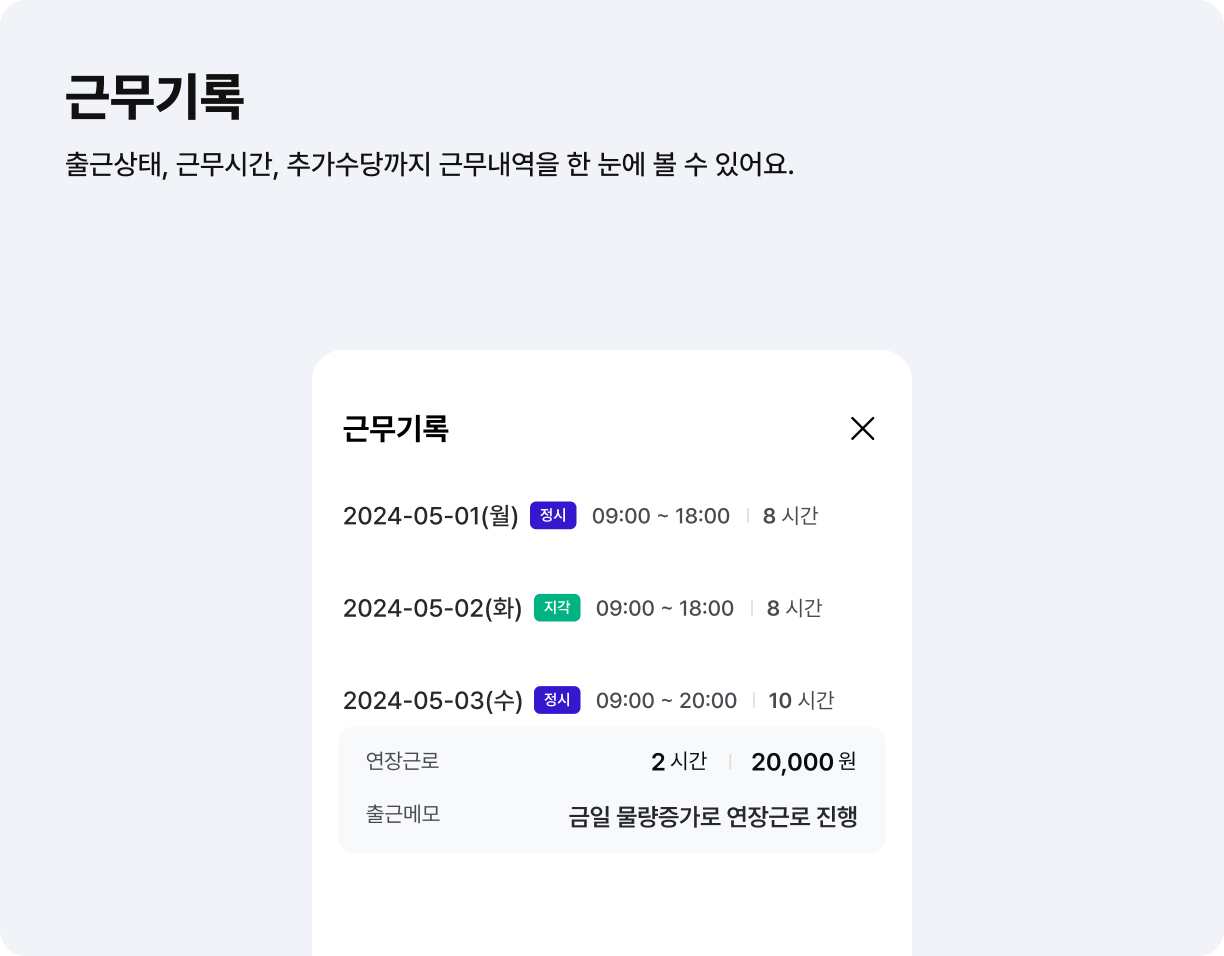
Task: Click the 09:00 ~ 18:00 time on 05-01
Action: point(661,516)
